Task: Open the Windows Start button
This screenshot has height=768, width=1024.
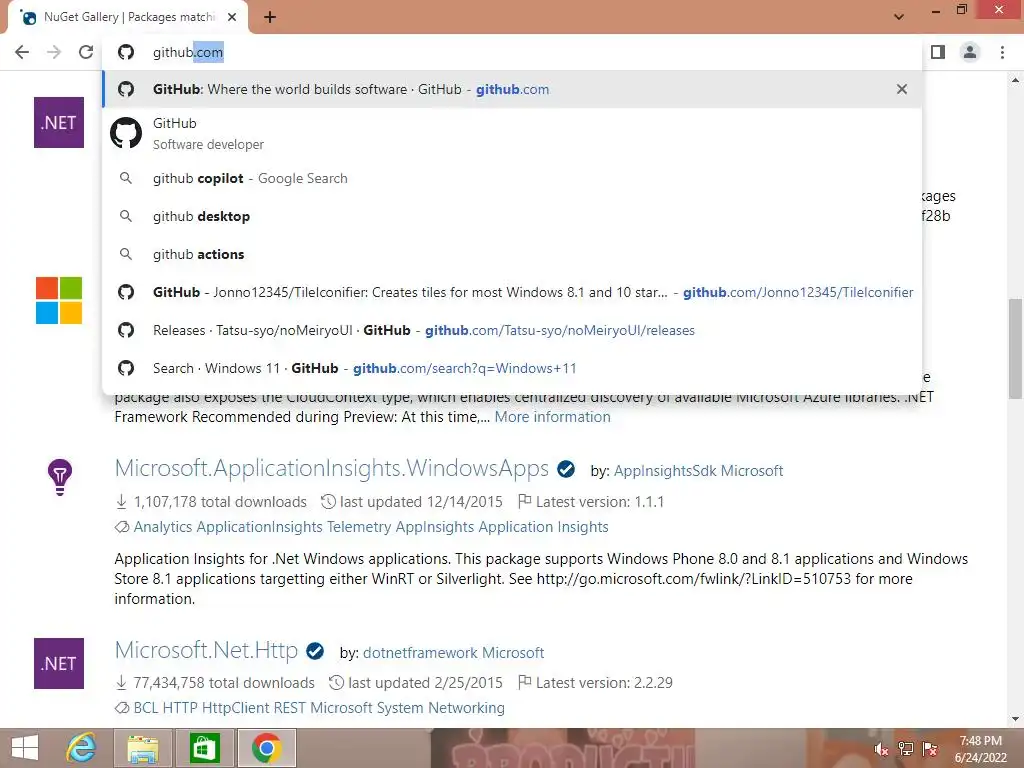Action: (25, 748)
